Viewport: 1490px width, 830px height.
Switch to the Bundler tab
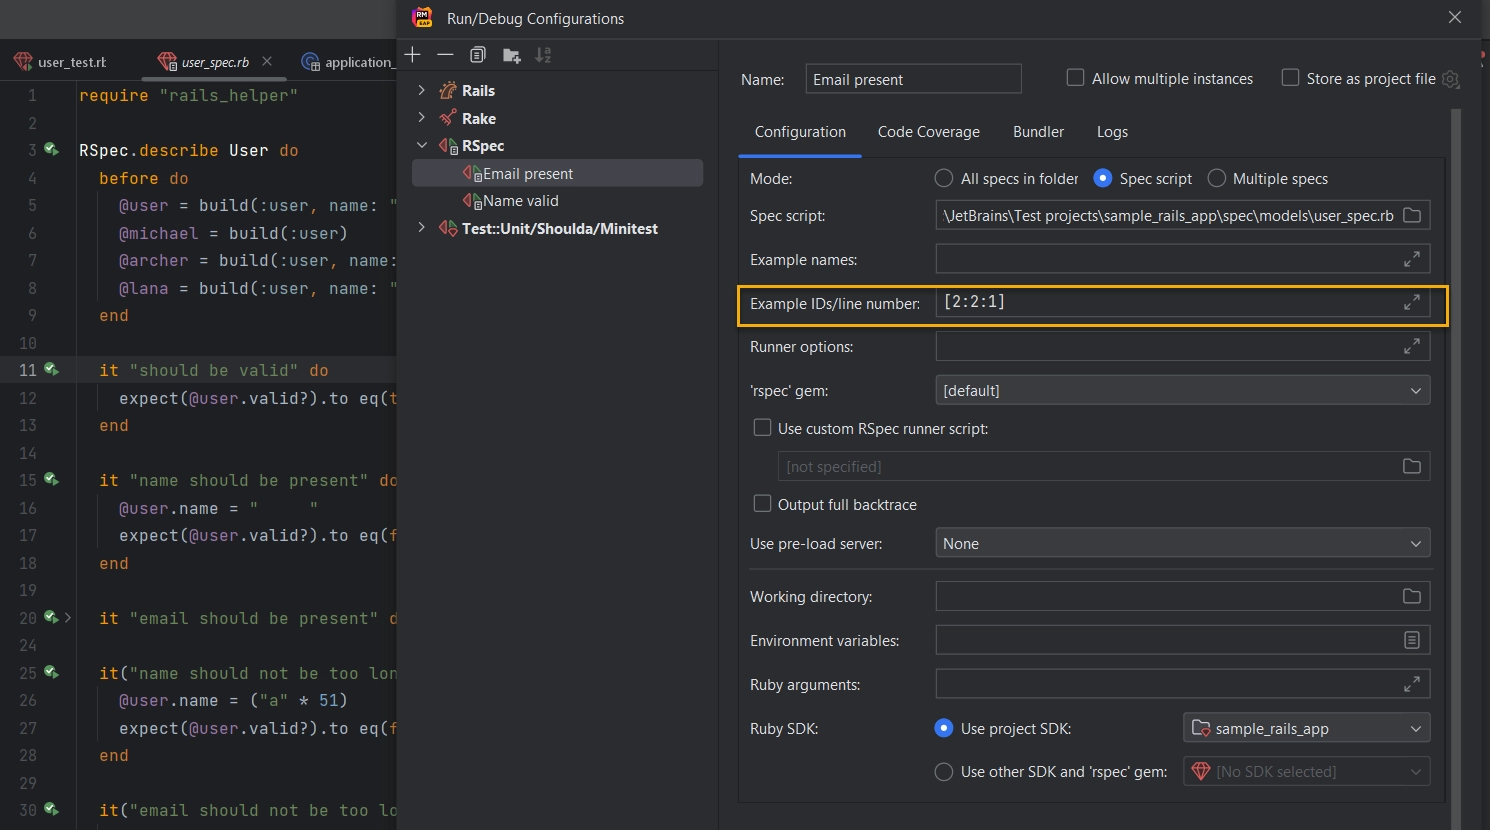1038,132
